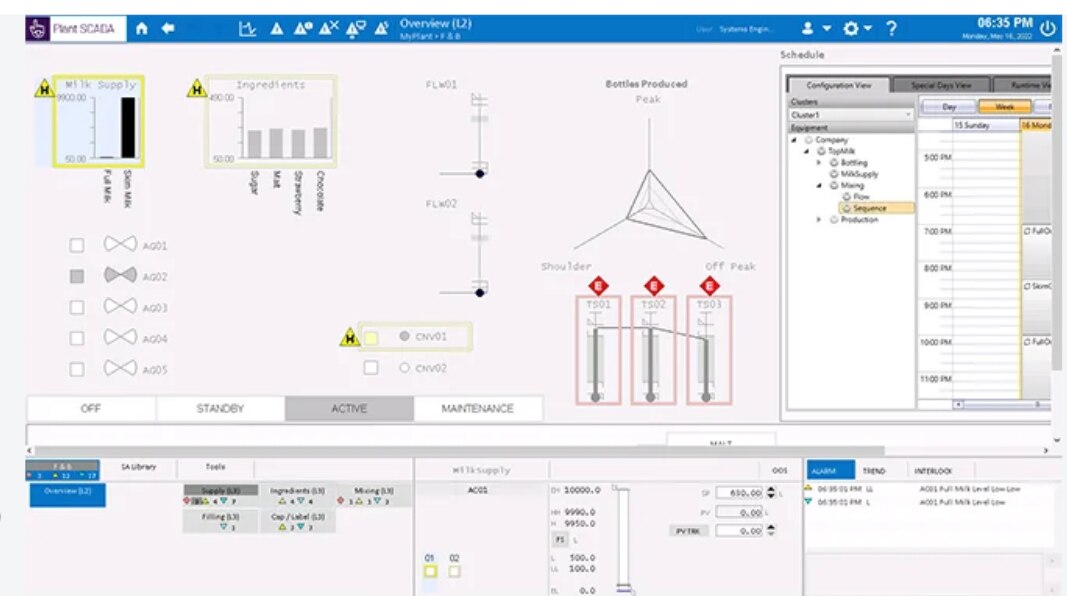Click the TS01 red alarm diamond

coord(598,286)
